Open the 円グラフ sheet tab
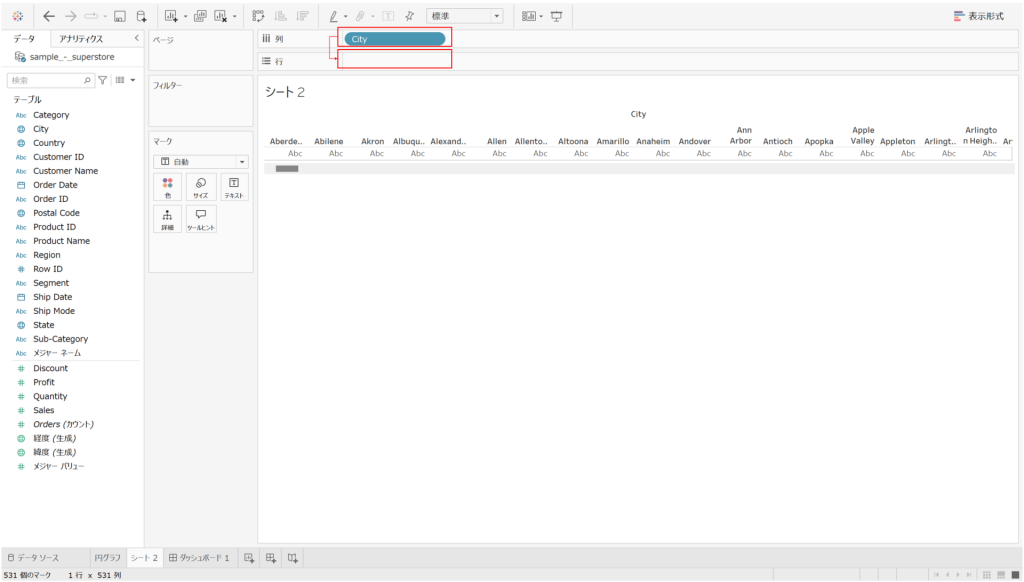 pos(107,557)
